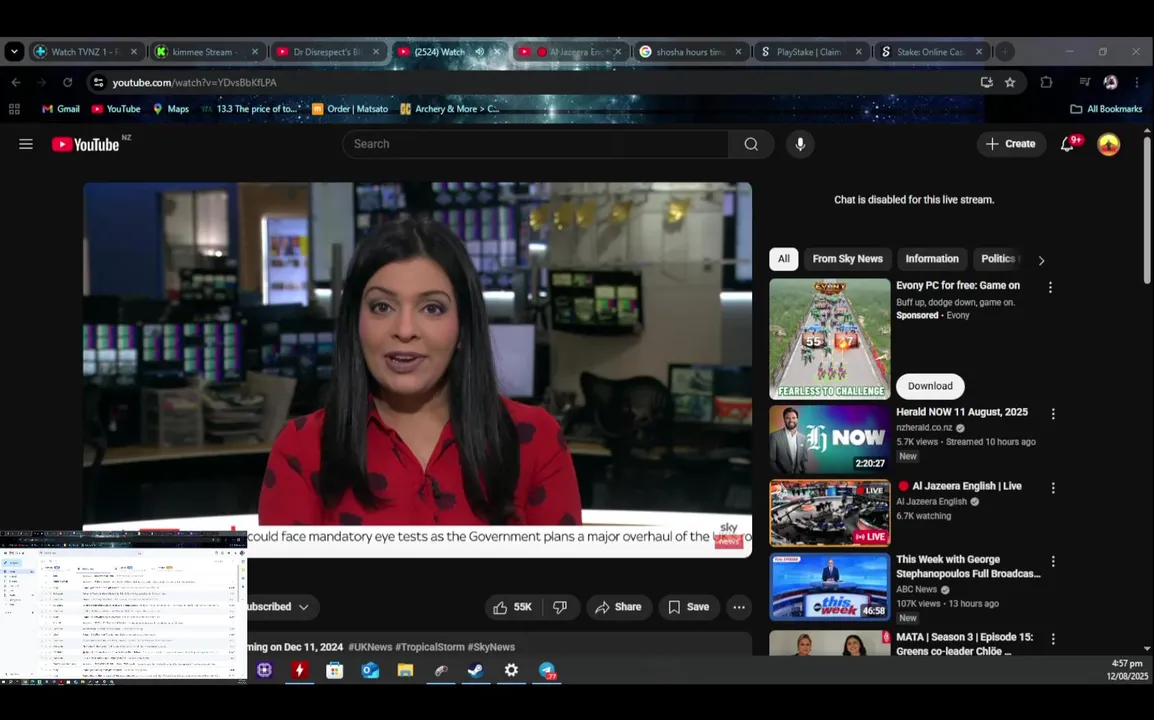Open This Week ABC News thumbnail

click(829, 587)
